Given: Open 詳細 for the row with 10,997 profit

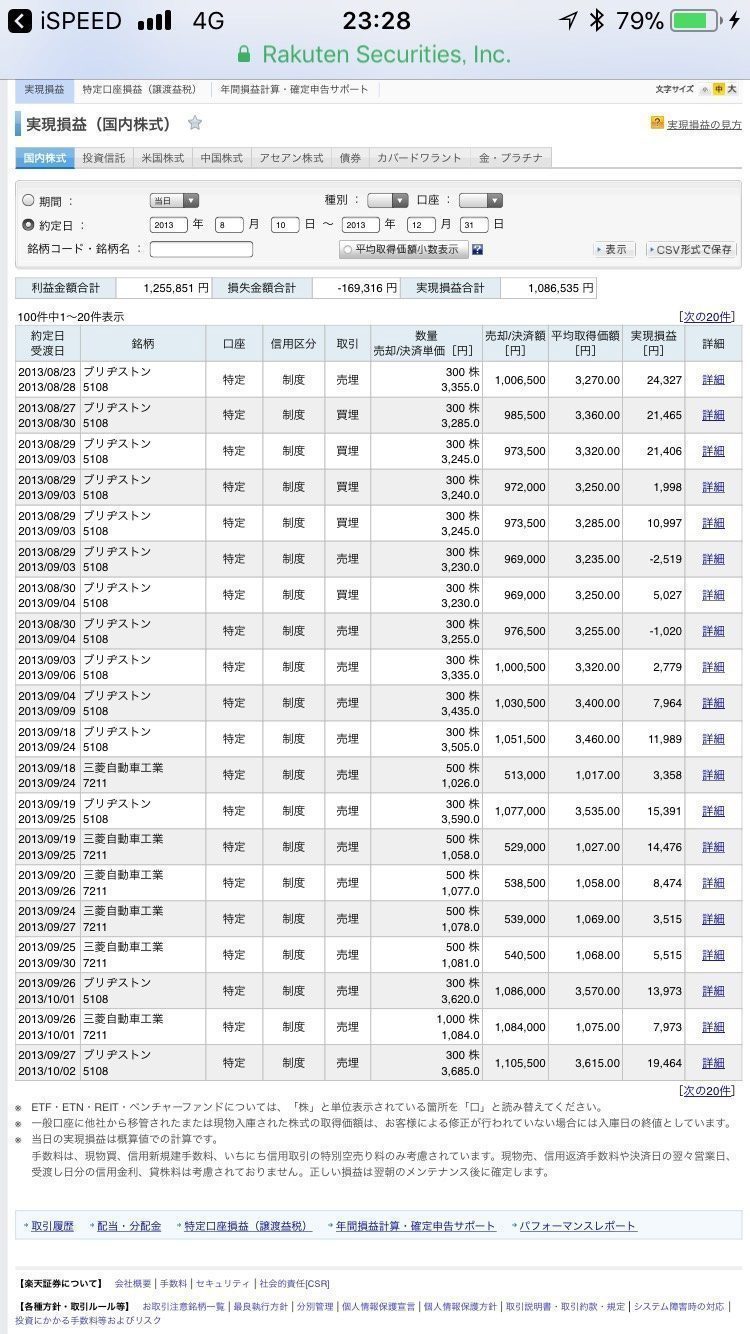Looking at the screenshot, I should (713, 523).
